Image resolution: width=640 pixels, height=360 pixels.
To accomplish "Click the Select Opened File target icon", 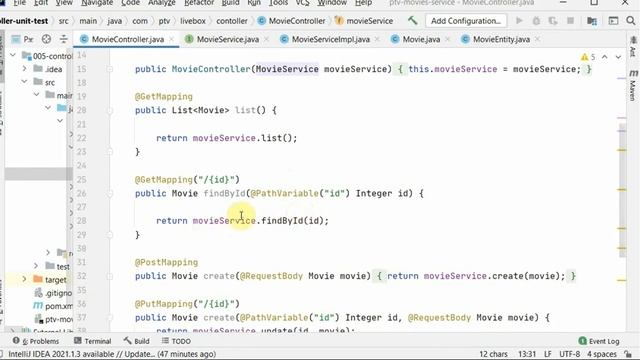I will coord(46,39).
